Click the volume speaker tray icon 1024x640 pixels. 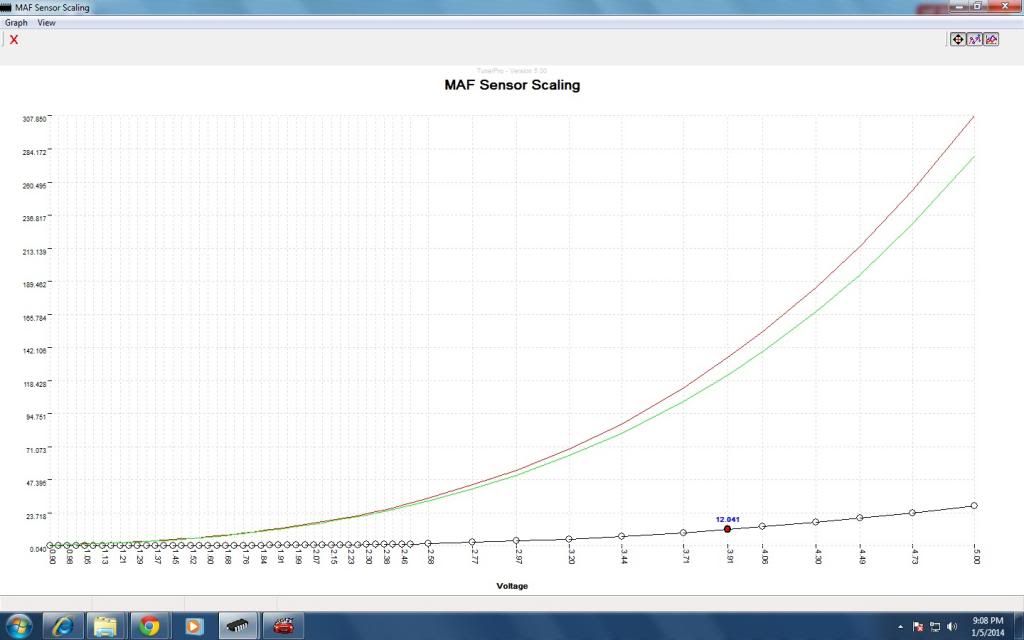949,626
